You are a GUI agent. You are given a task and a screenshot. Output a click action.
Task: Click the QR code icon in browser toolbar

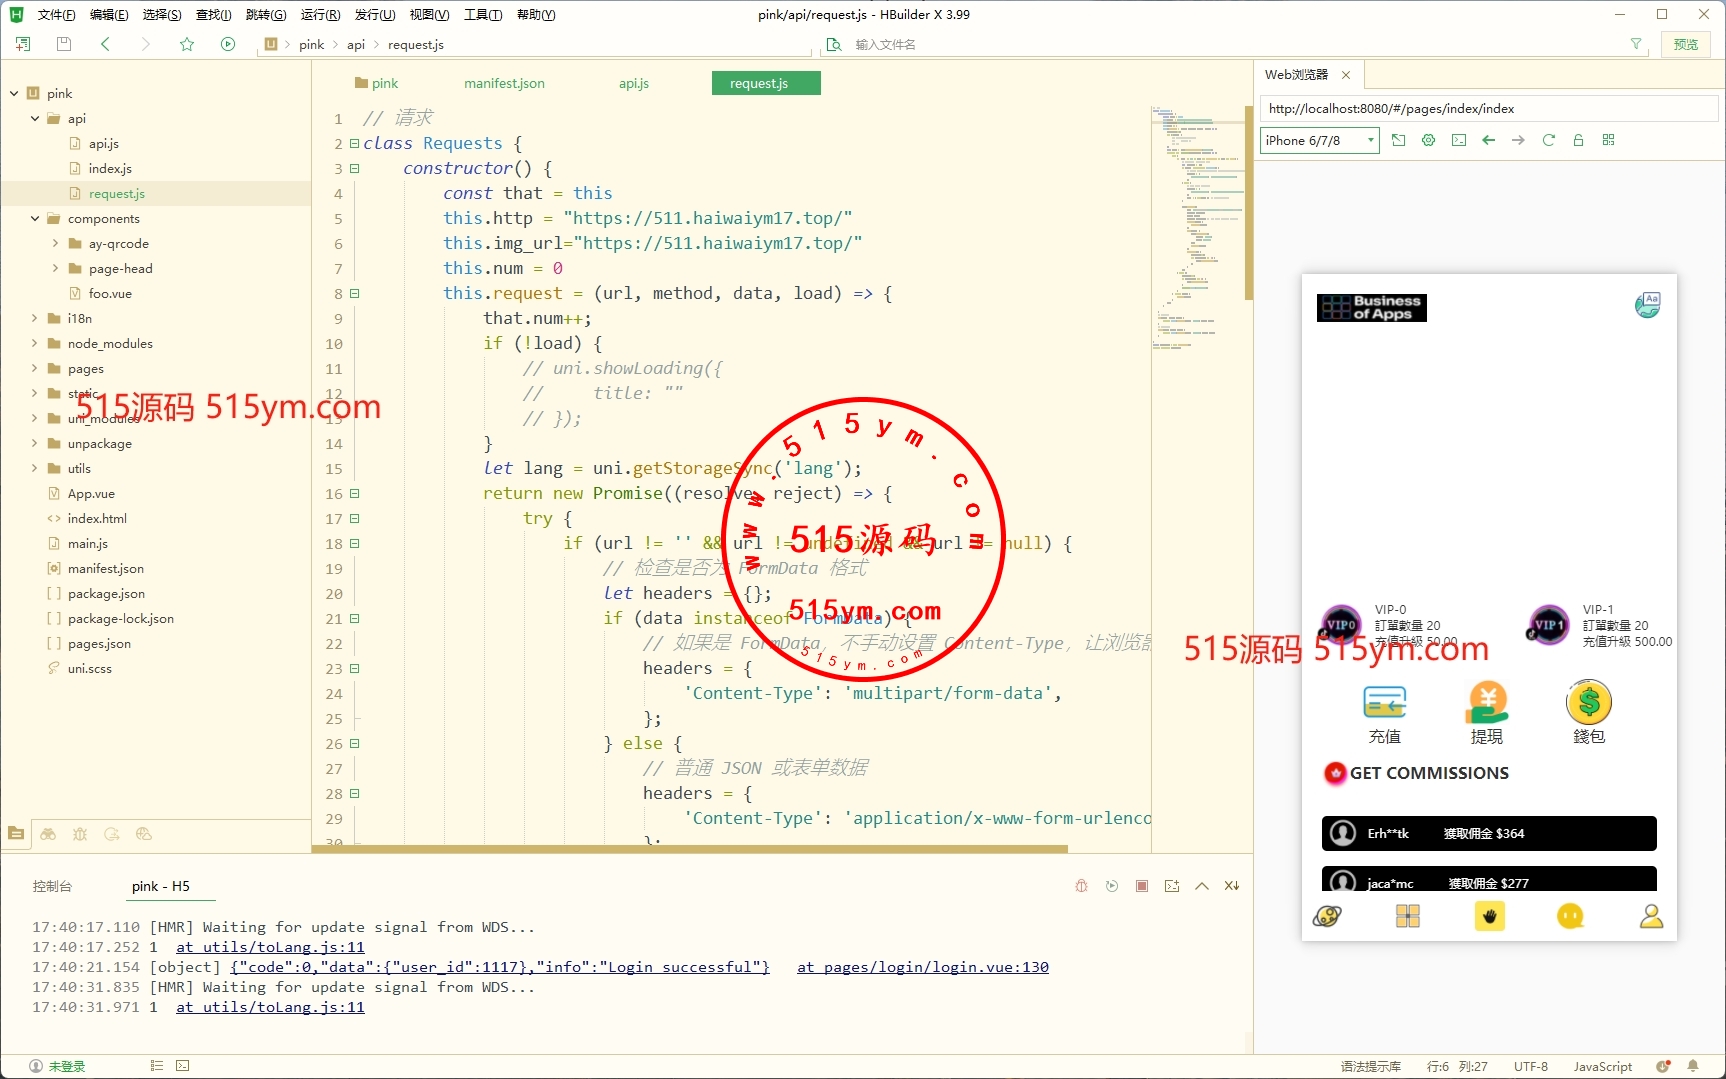[x=1608, y=140]
